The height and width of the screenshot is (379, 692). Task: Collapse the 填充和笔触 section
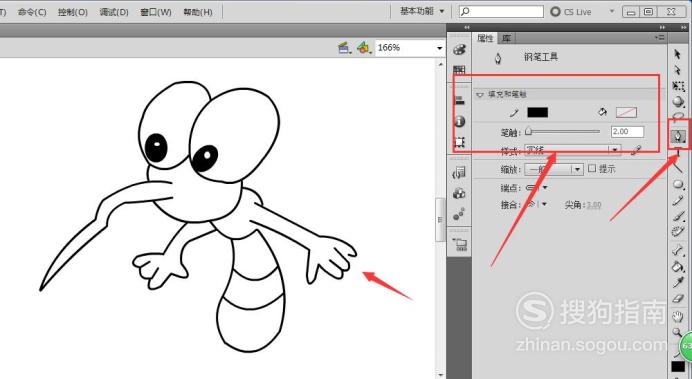pyautogui.click(x=480, y=94)
